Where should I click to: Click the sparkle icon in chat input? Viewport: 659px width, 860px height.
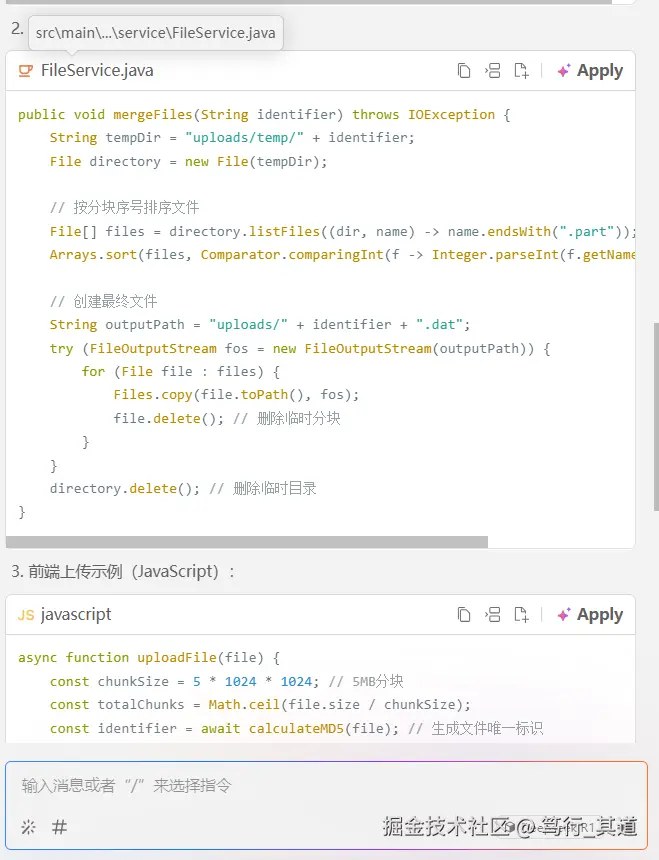(x=28, y=827)
